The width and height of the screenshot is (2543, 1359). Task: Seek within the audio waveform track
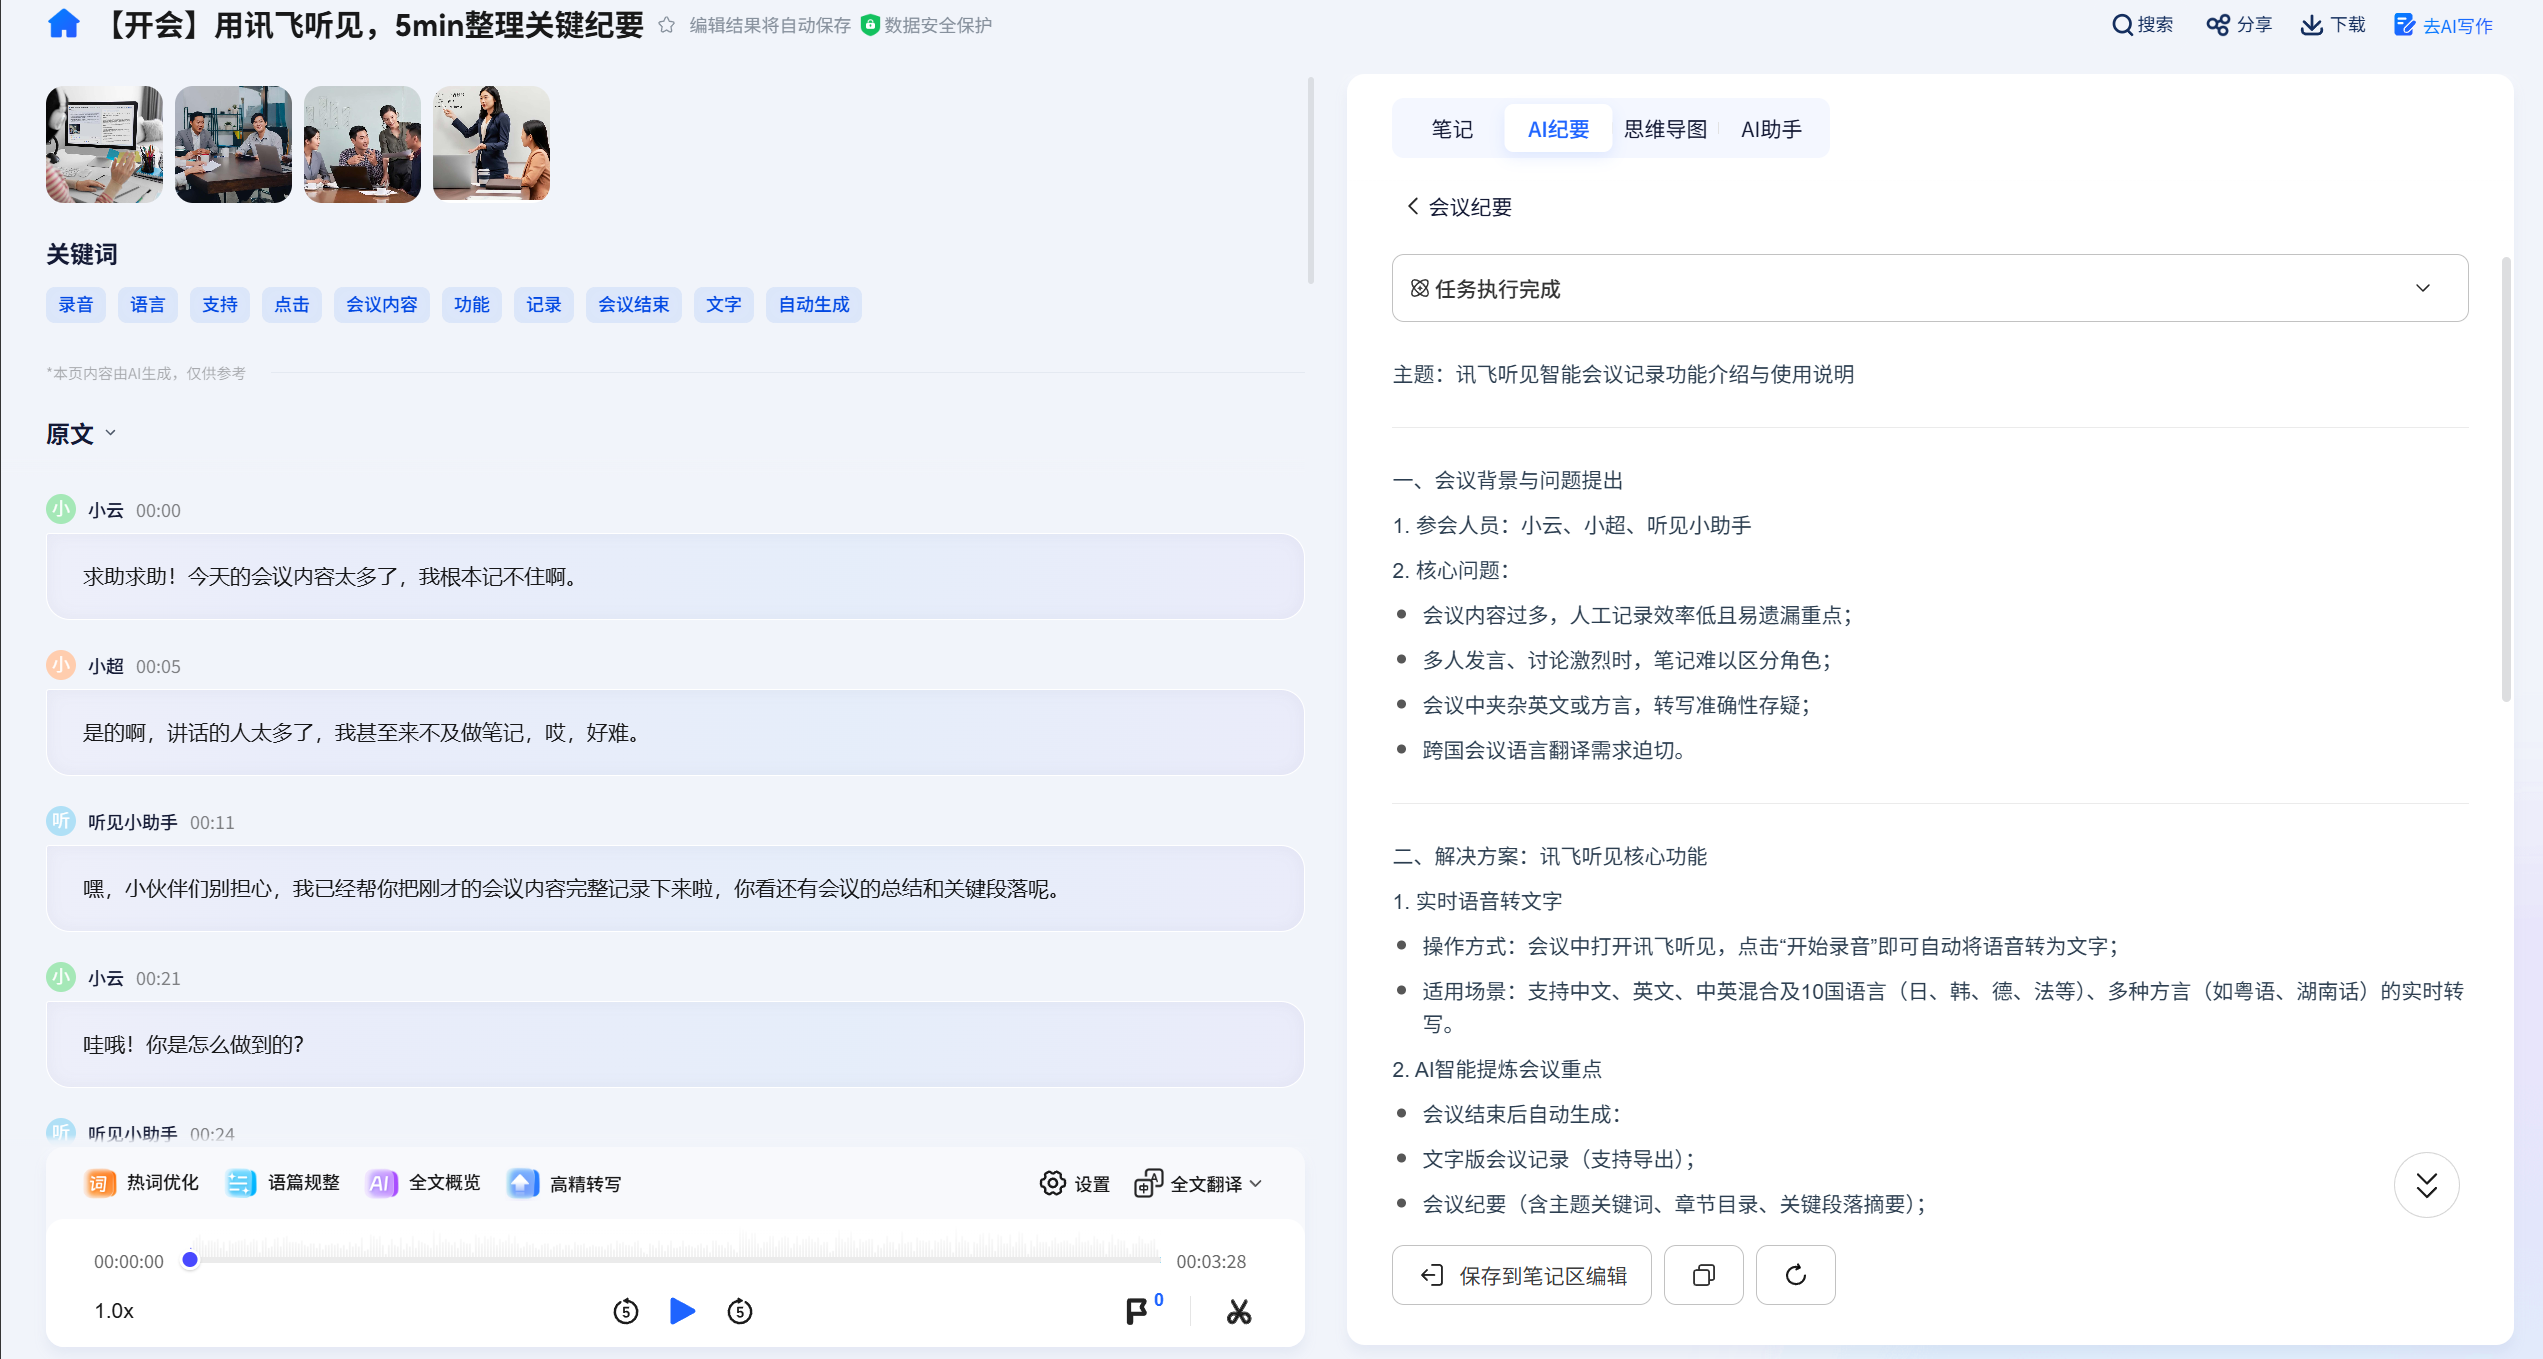pyautogui.click(x=675, y=1250)
